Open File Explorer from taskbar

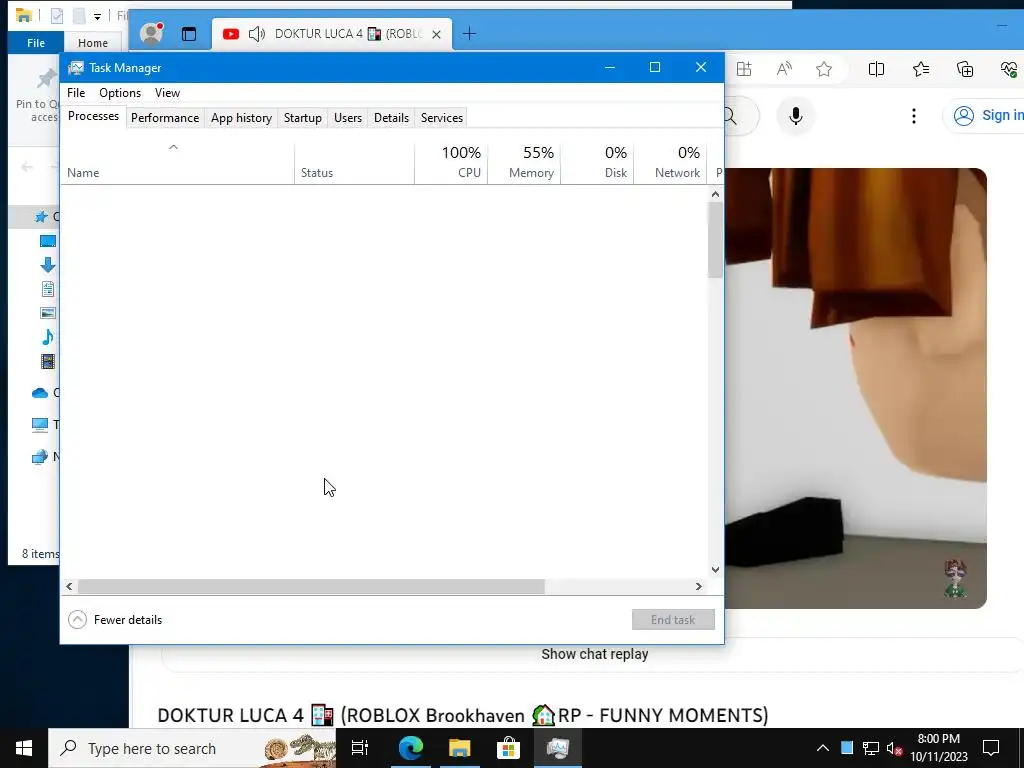pyautogui.click(x=460, y=748)
